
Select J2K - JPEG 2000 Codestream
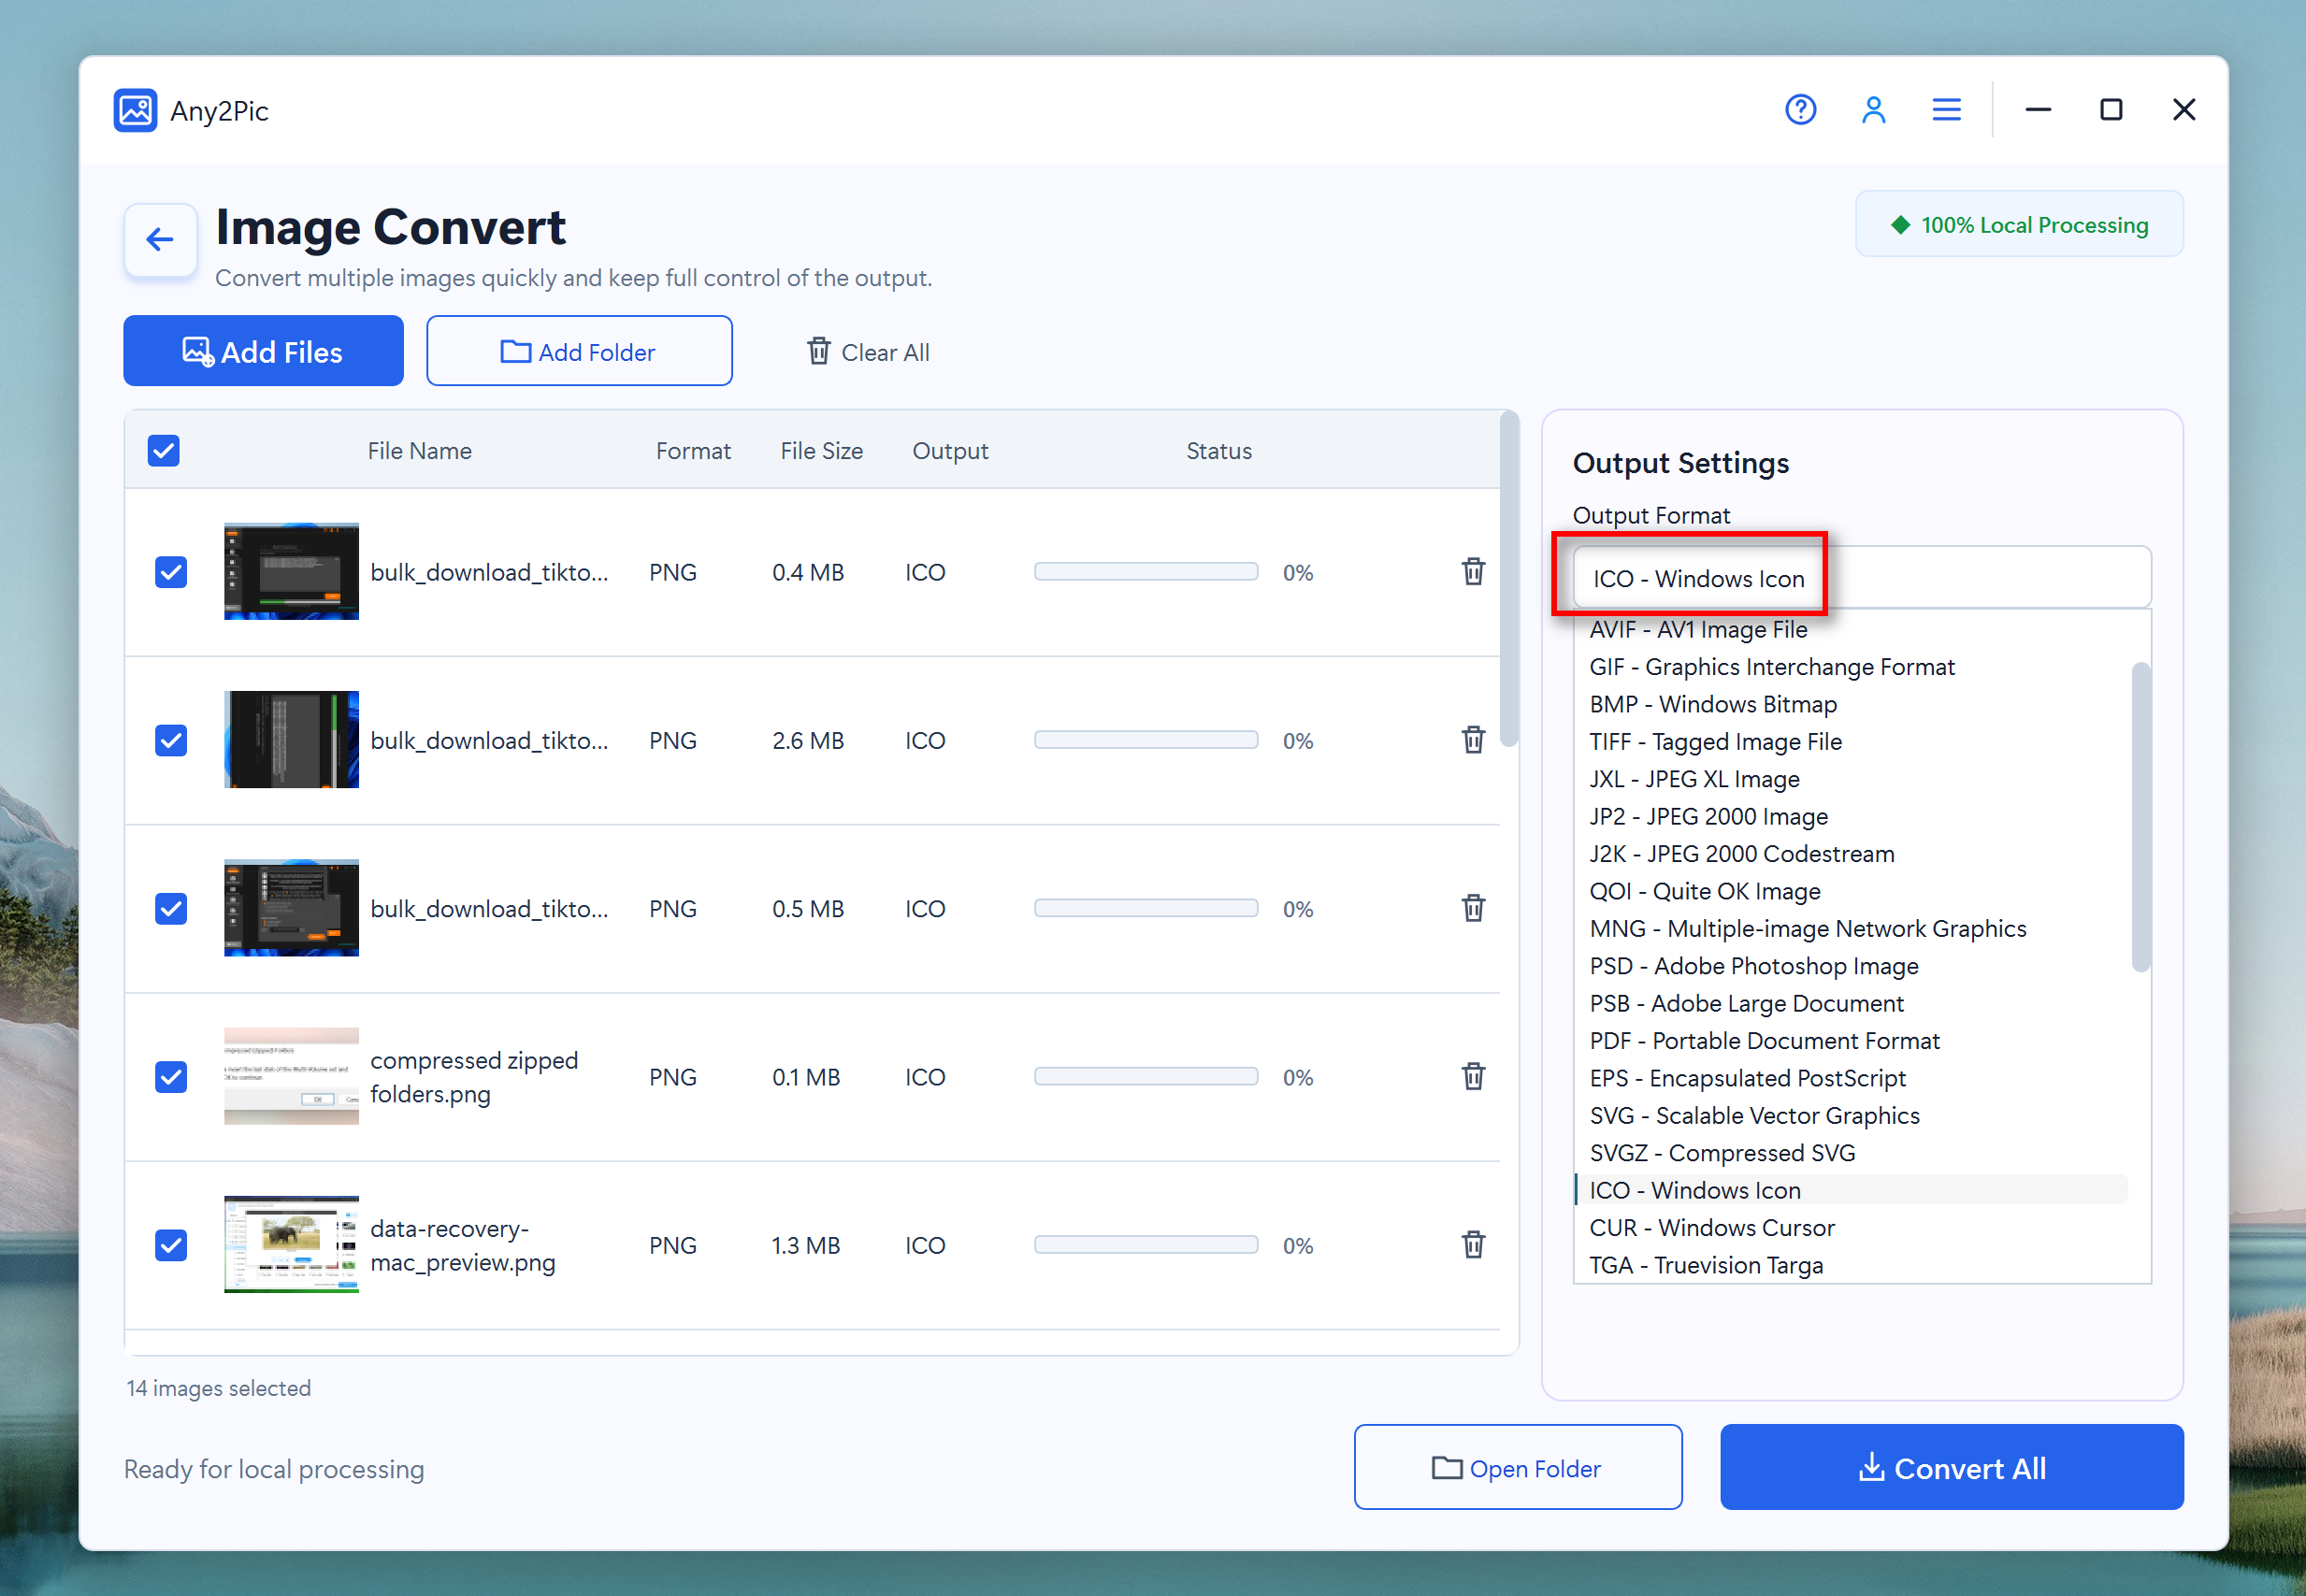[x=1851, y=853]
